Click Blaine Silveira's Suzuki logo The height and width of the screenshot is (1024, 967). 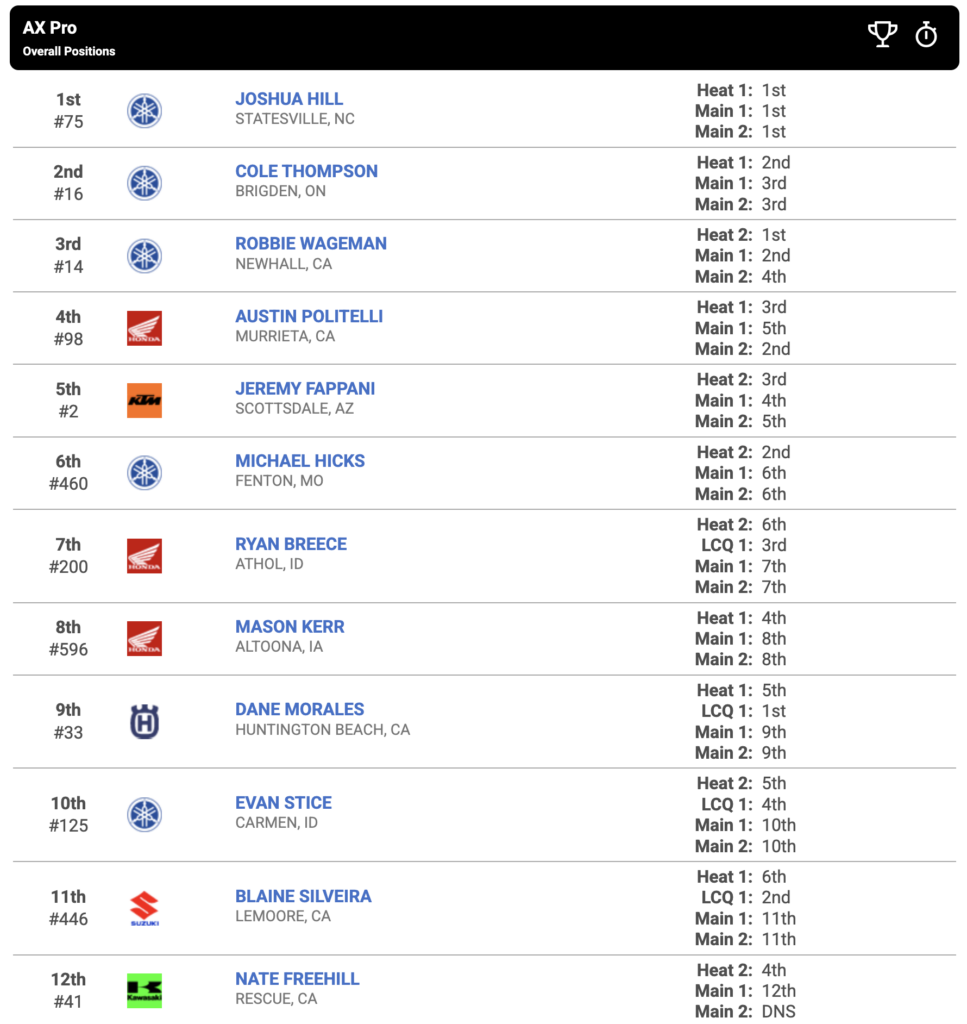click(x=144, y=908)
